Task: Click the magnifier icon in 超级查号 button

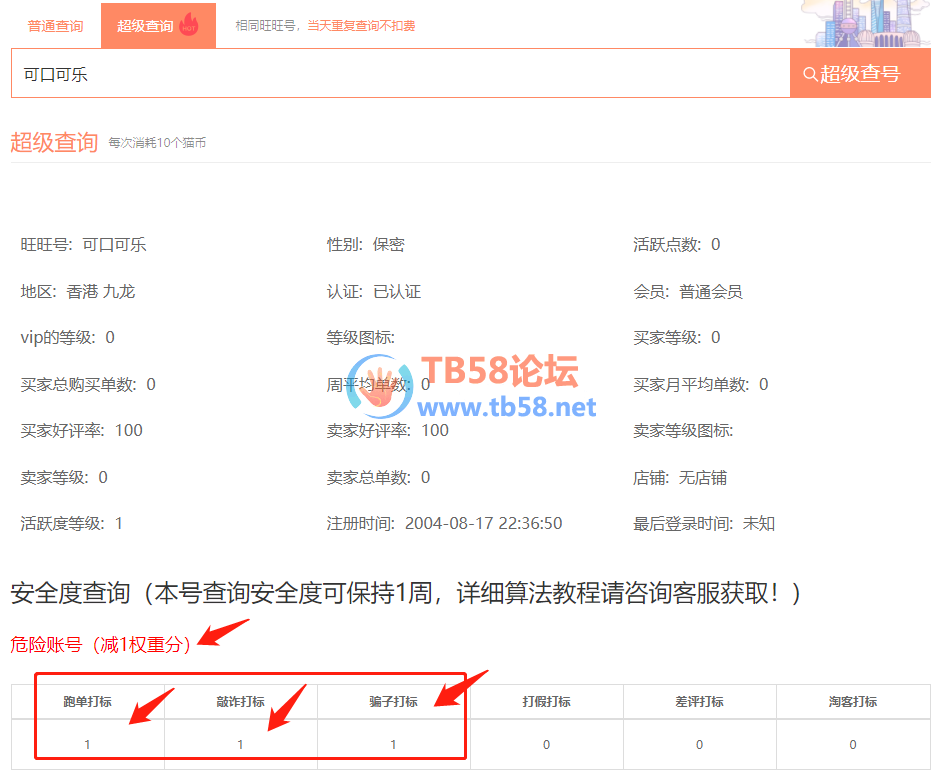Action: pyautogui.click(x=810, y=74)
